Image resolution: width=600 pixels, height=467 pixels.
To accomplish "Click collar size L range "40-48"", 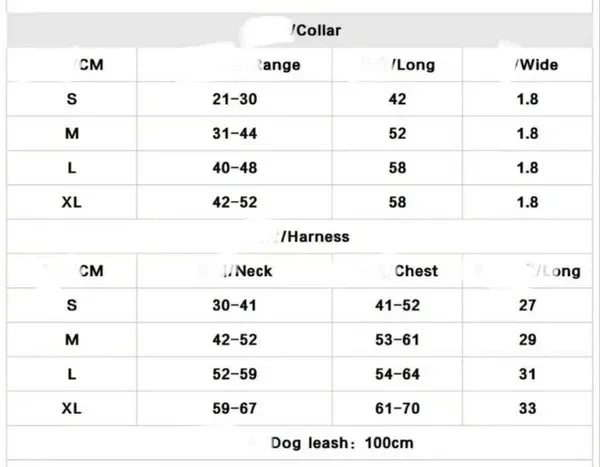I will coord(235,168).
